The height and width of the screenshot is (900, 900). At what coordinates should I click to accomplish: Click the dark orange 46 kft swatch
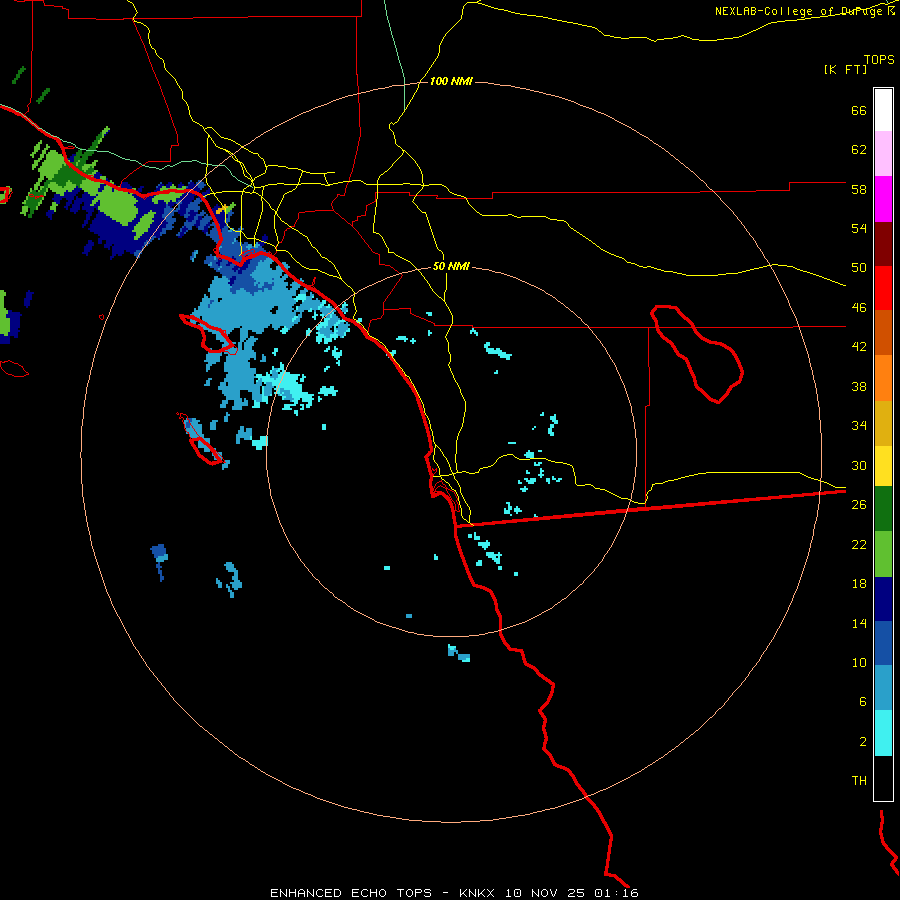point(883,333)
